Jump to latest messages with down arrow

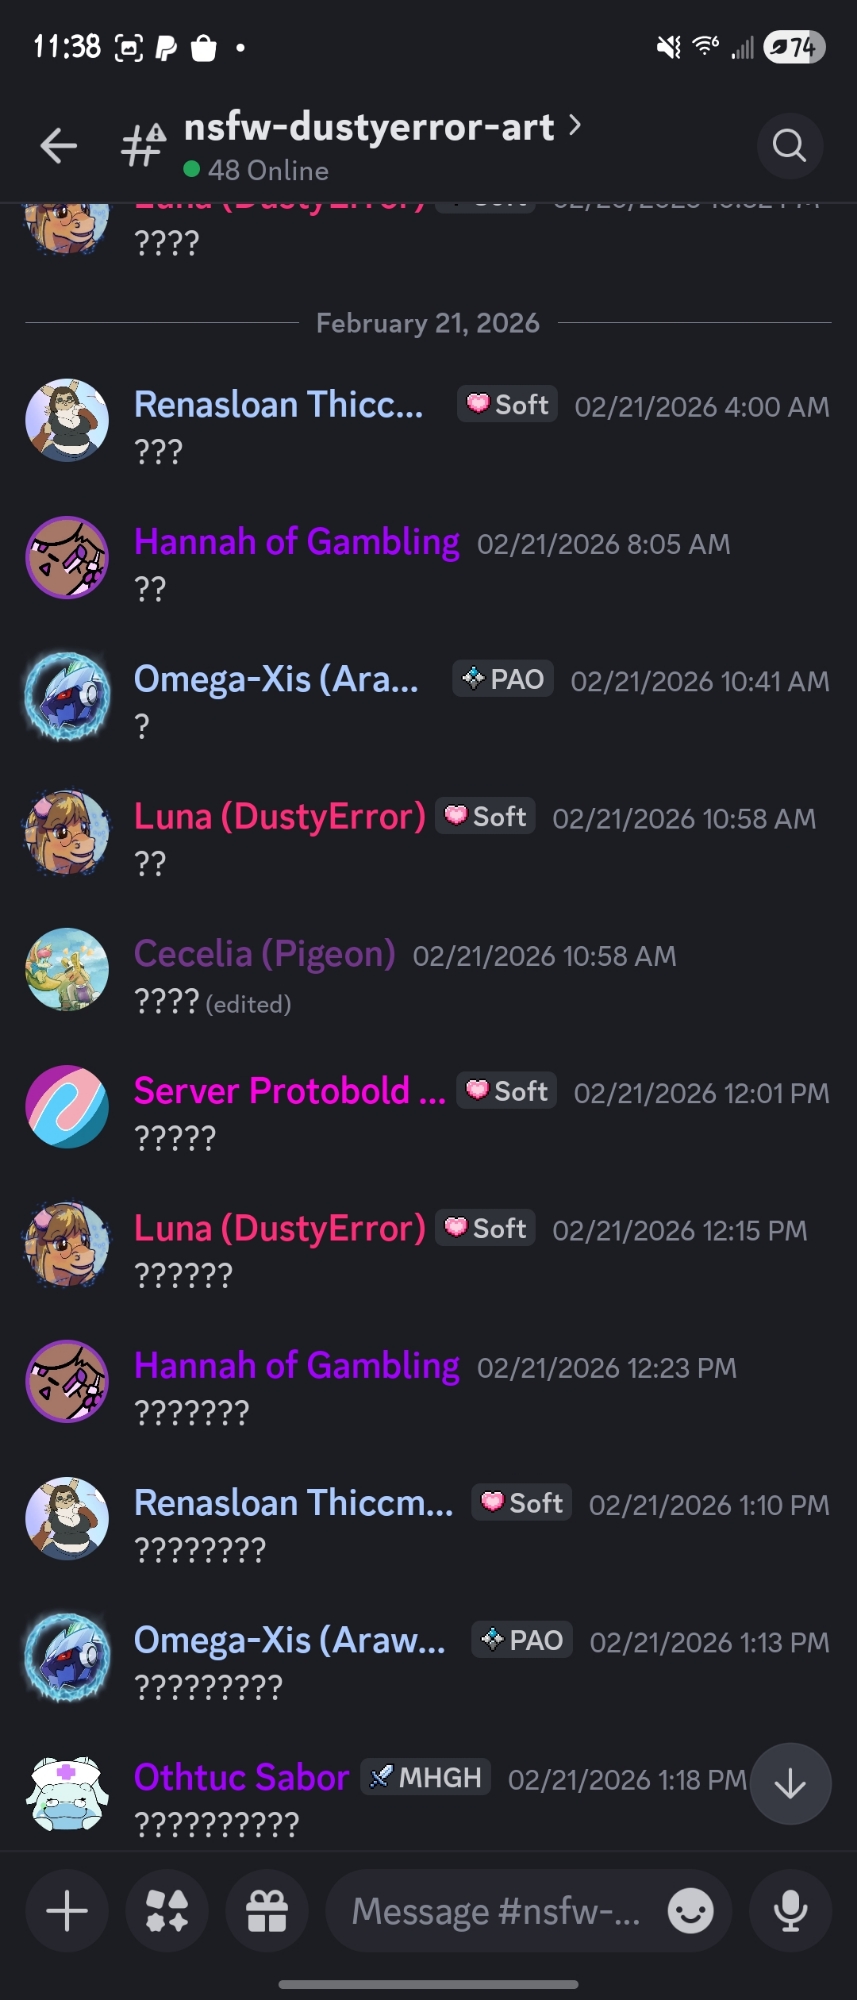click(790, 1784)
